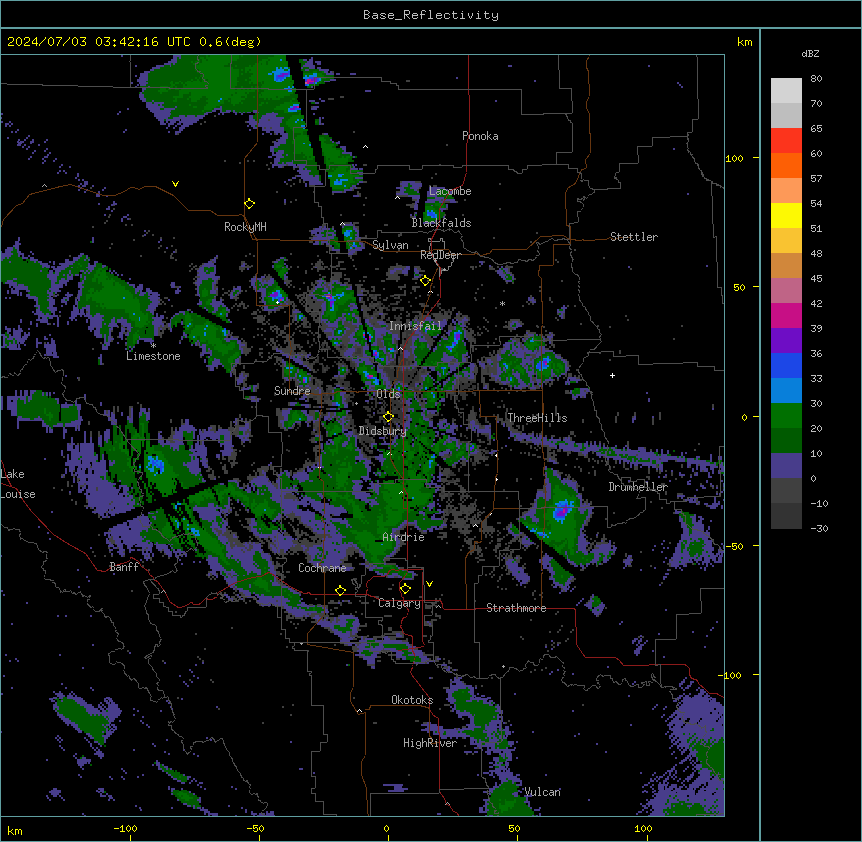Select the light grey 70-80 dBZ legend color
Screen dimensions: 862x842
(x=786, y=90)
